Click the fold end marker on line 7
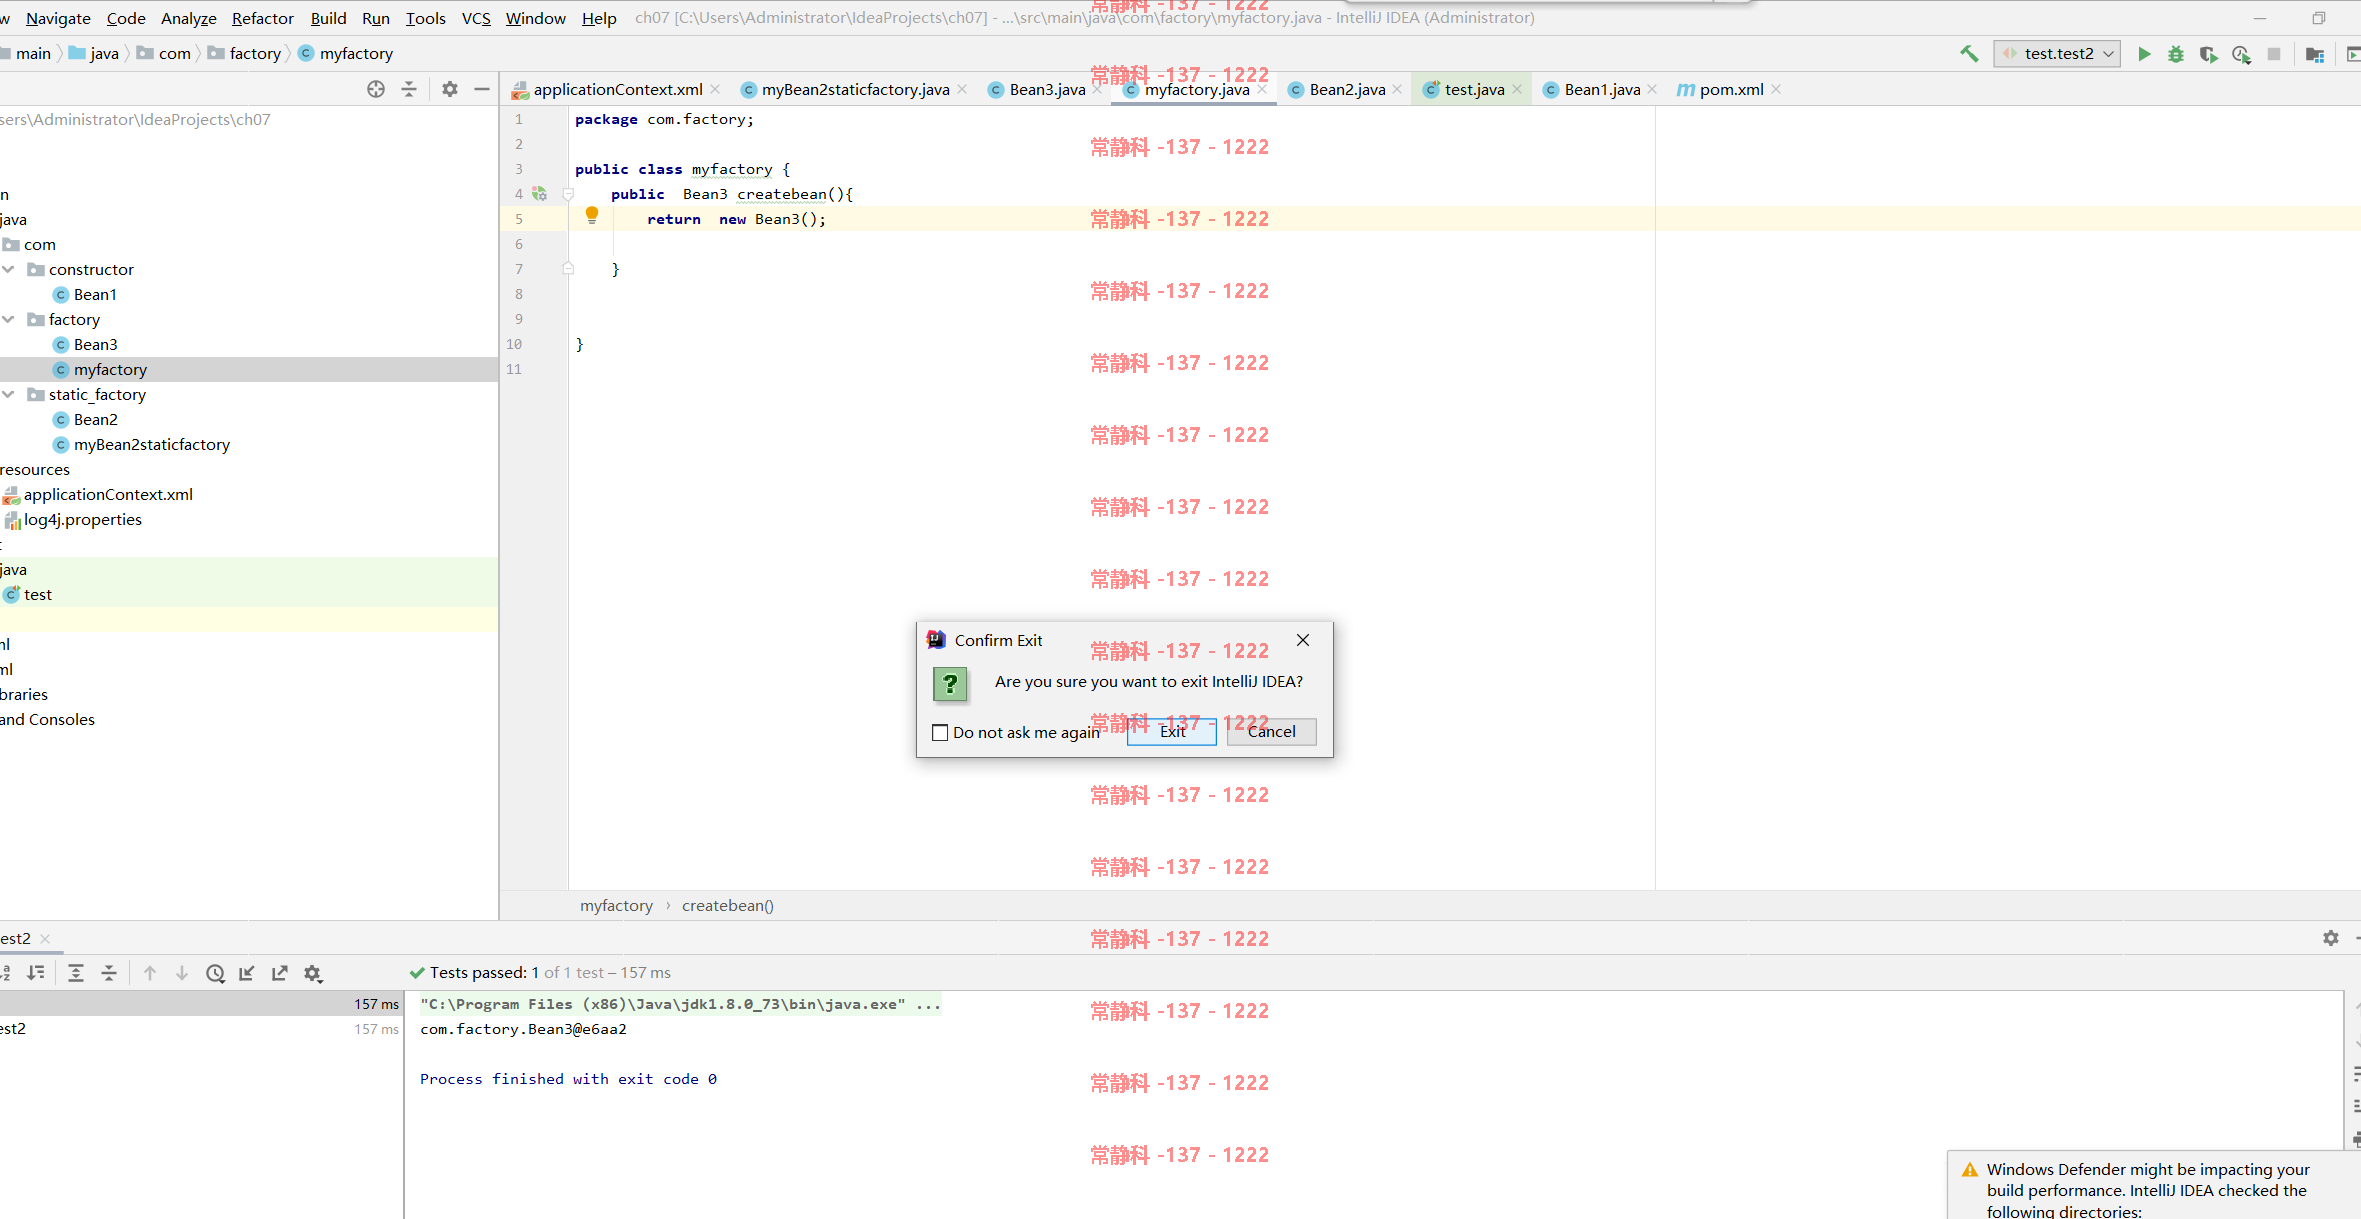This screenshot has width=2361, height=1219. point(568,269)
